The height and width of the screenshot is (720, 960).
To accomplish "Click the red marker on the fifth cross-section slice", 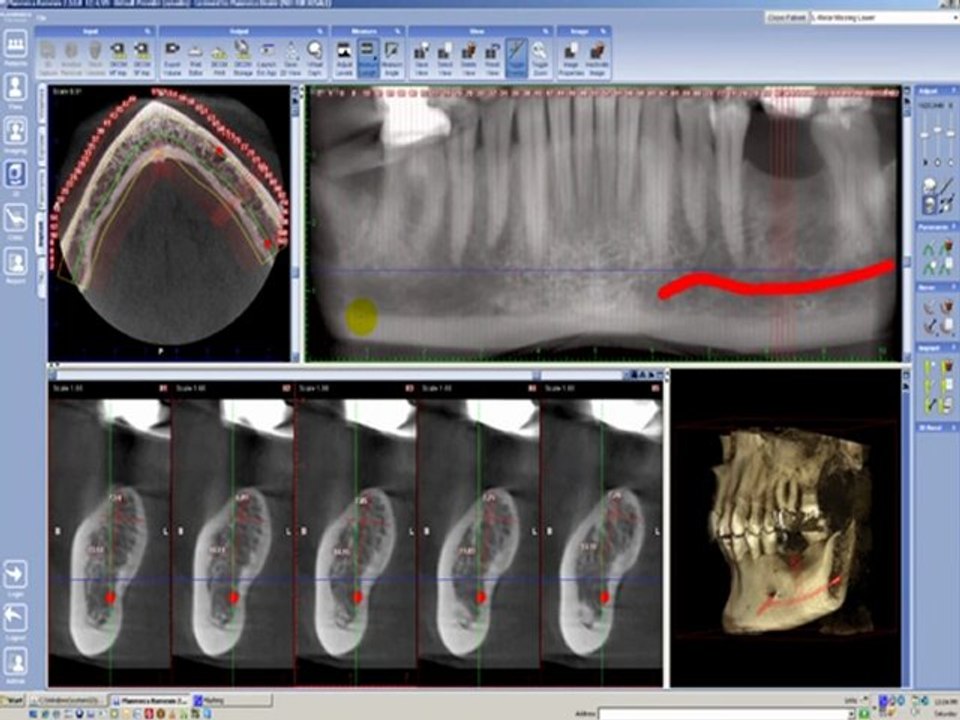I will tap(605, 598).
